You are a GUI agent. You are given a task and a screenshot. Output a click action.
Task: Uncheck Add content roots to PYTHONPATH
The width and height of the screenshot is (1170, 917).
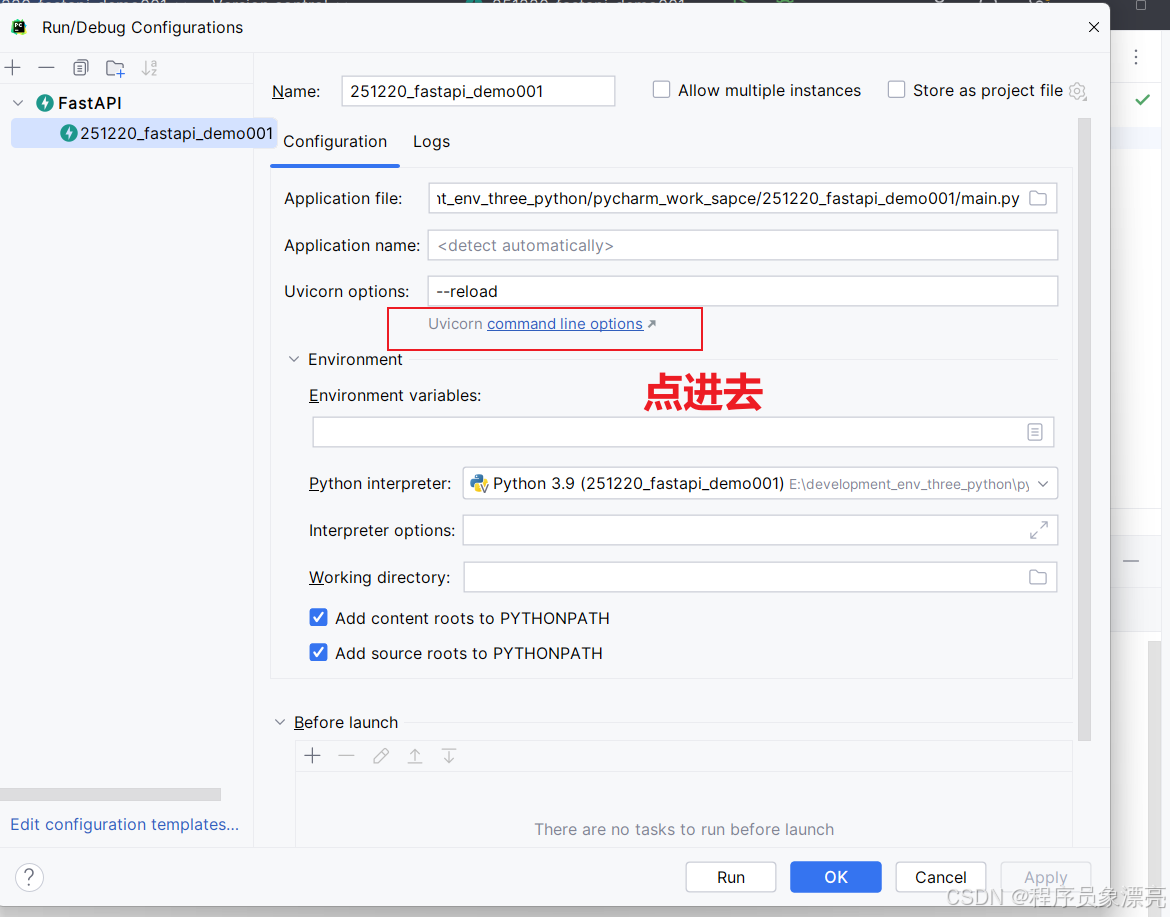click(319, 618)
